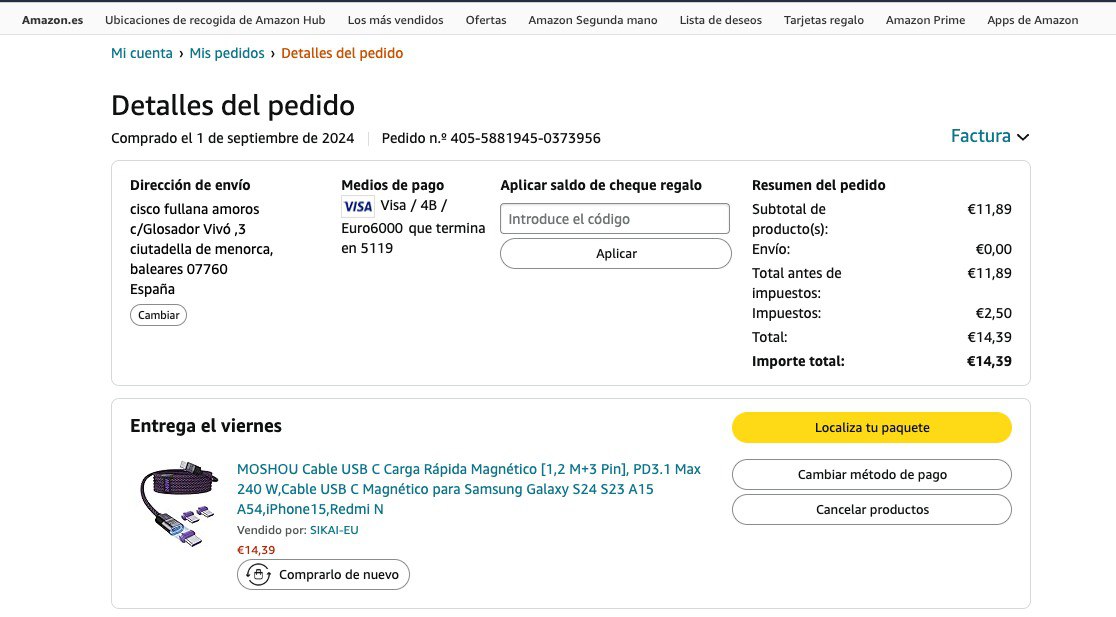Open Amazon.es home menu item

53,20
